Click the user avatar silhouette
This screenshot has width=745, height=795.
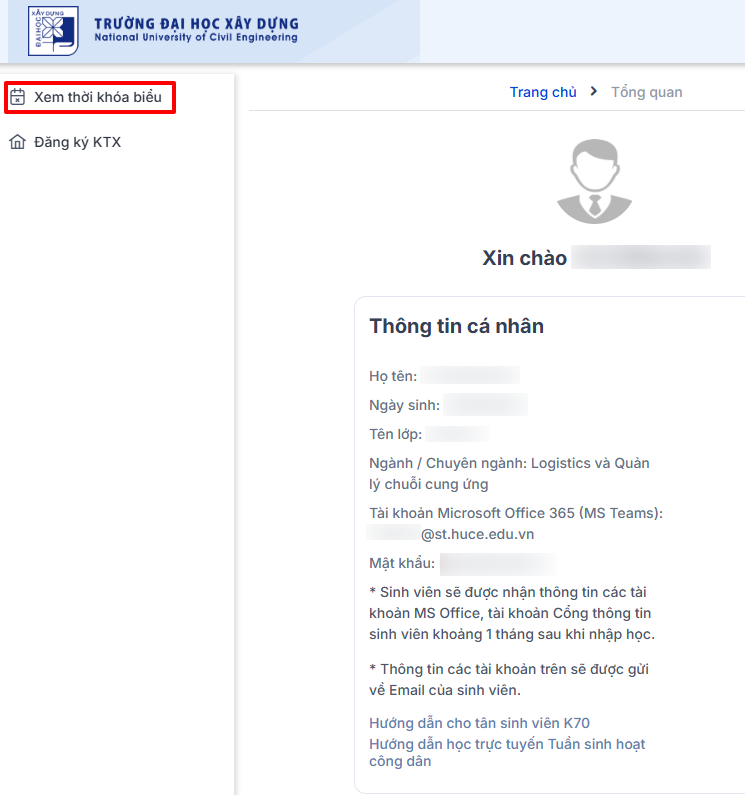coord(595,181)
